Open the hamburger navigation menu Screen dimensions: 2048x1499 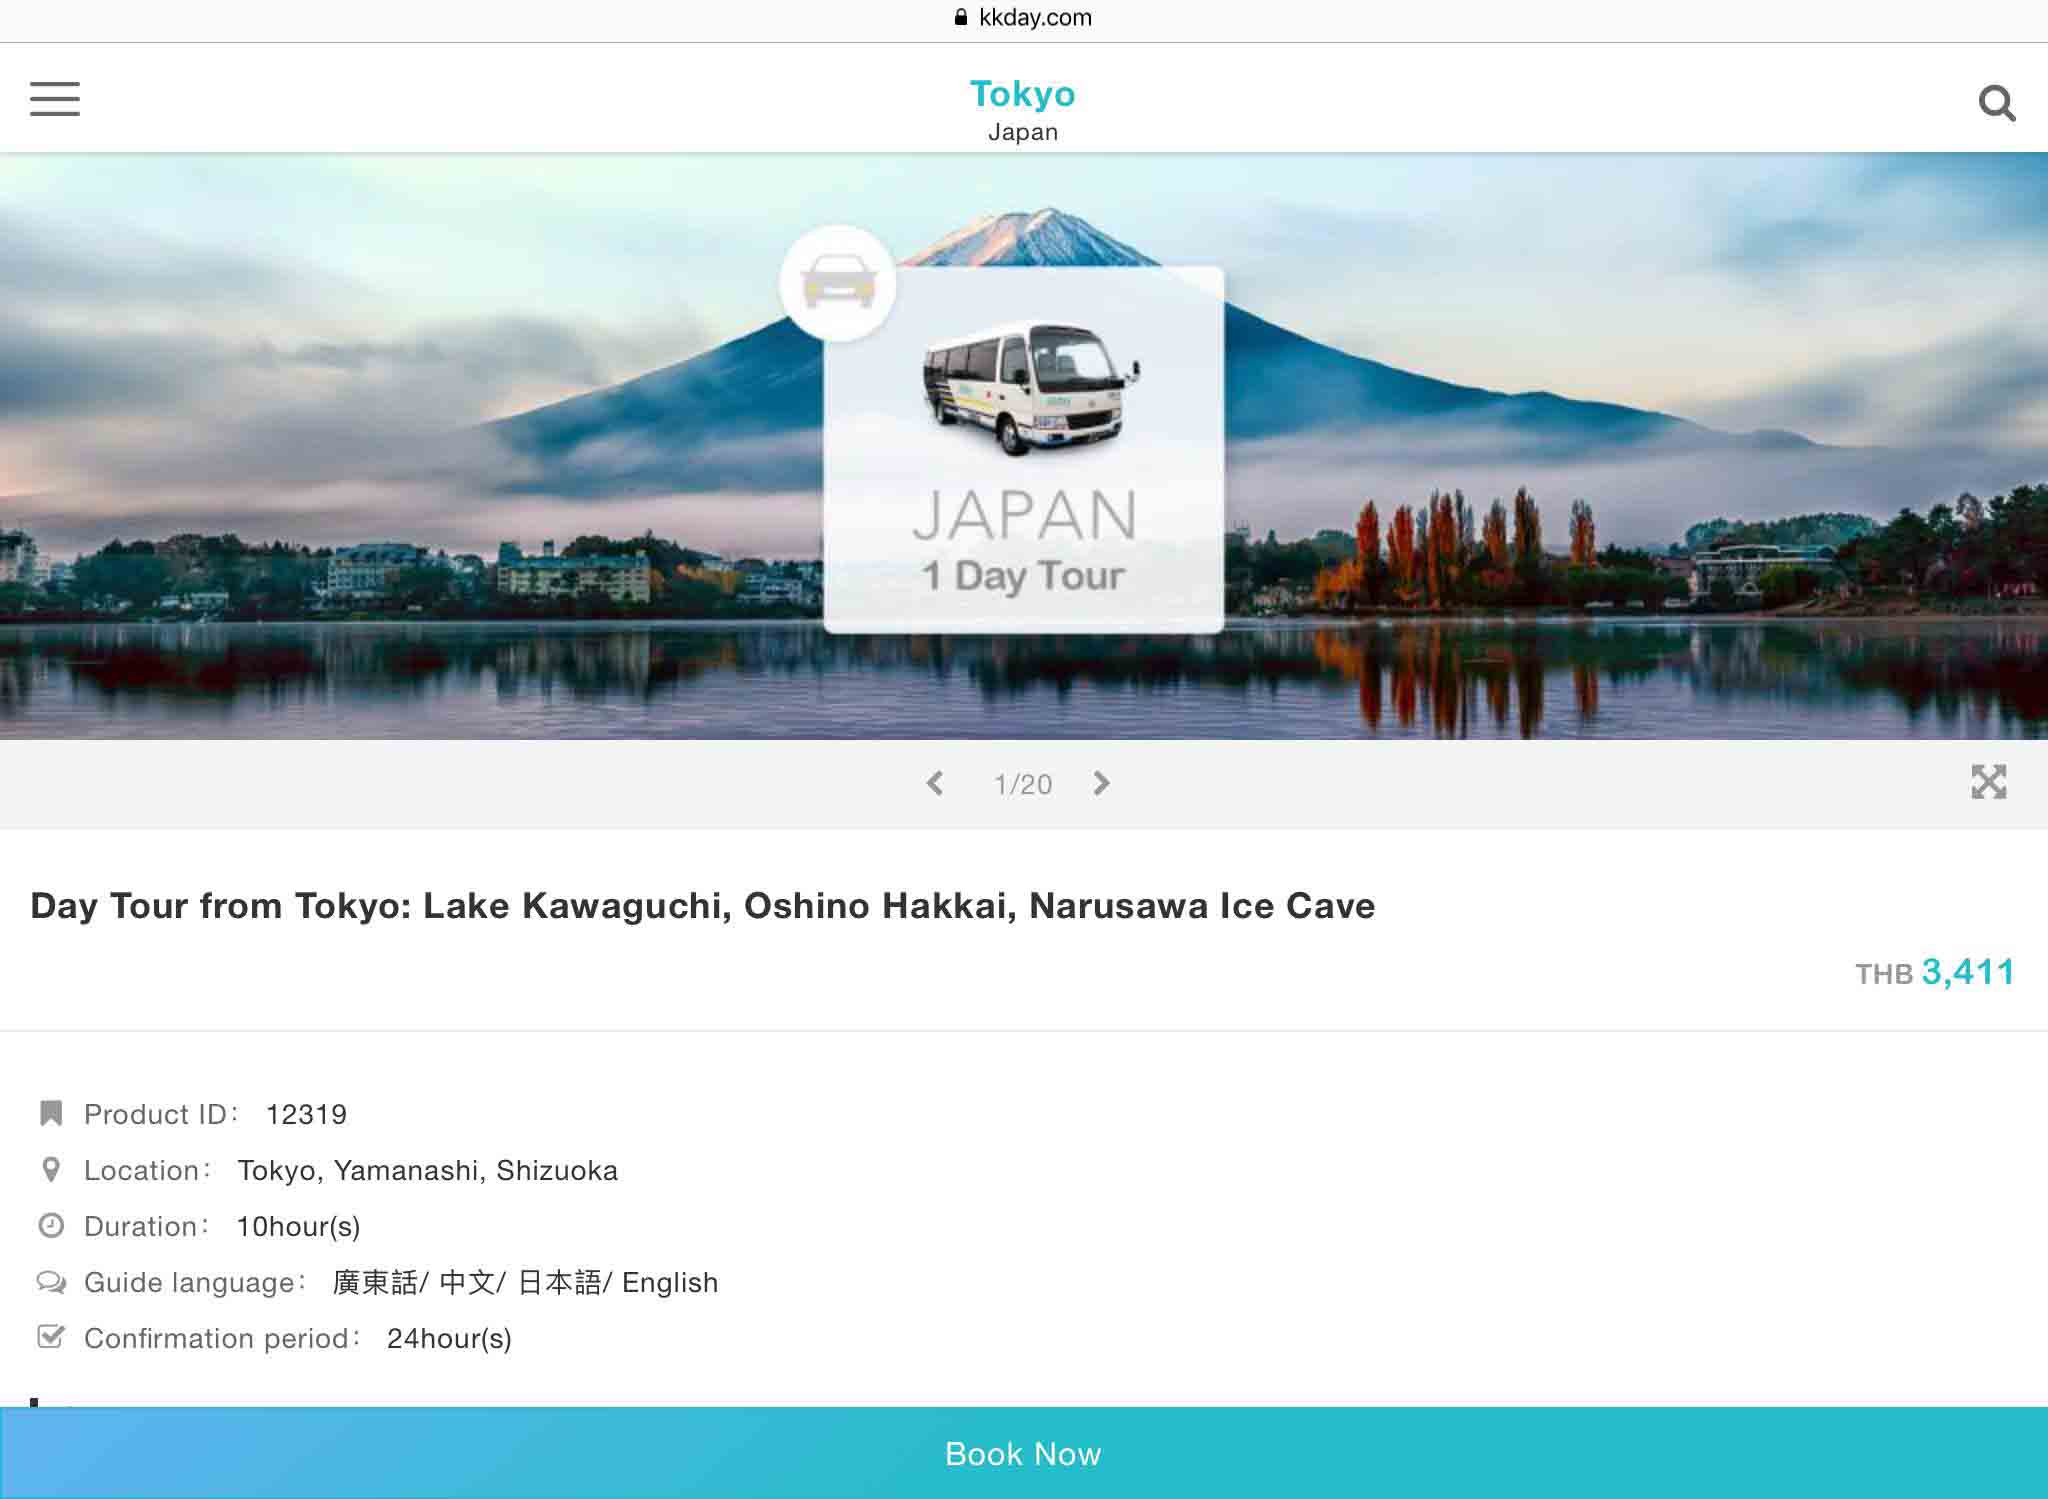[x=55, y=99]
